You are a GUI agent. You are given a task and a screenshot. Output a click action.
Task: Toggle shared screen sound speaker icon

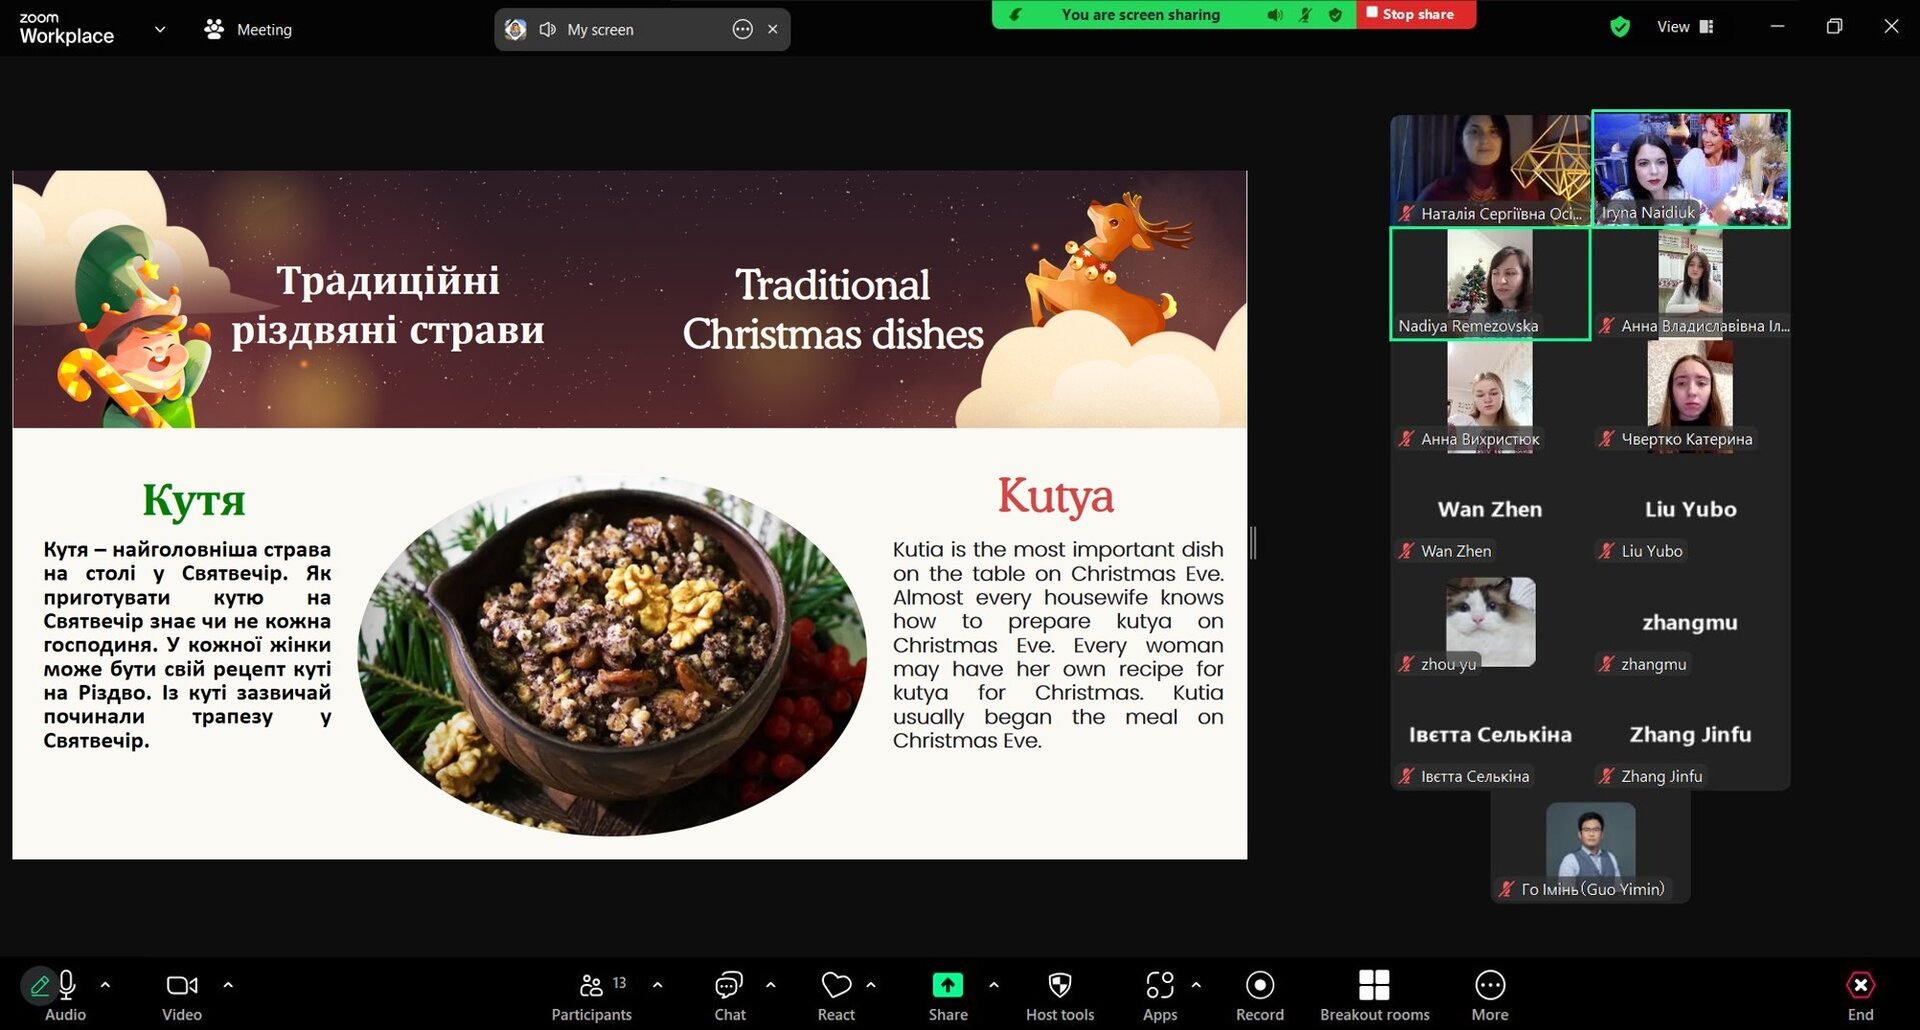click(x=547, y=30)
